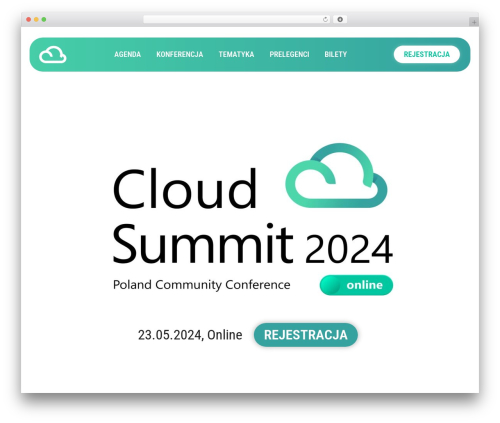Click the browser reload icon

click(x=325, y=19)
